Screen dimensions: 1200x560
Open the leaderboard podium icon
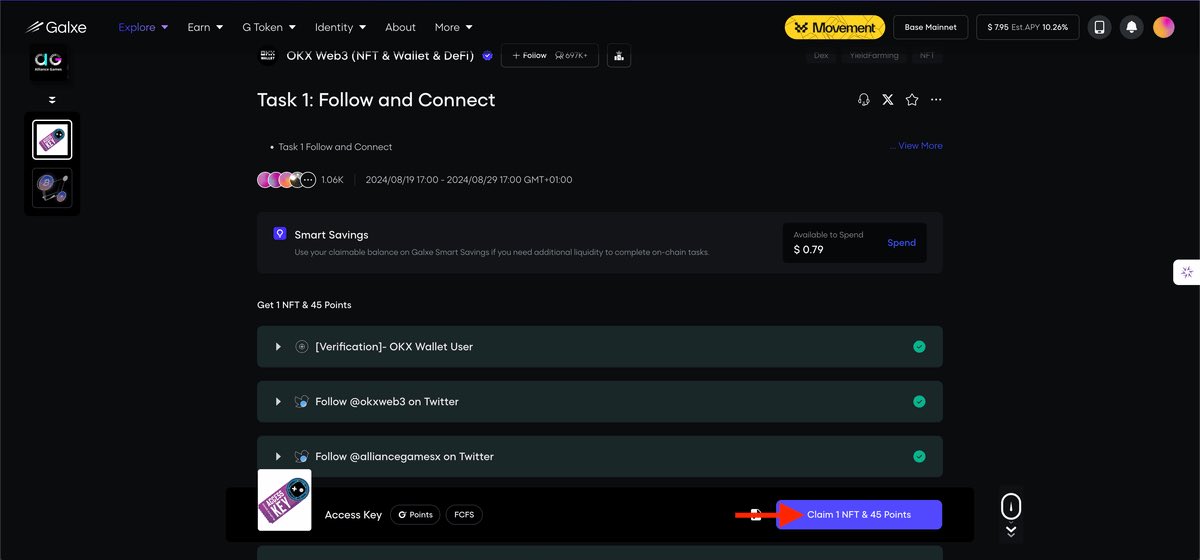pos(619,55)
